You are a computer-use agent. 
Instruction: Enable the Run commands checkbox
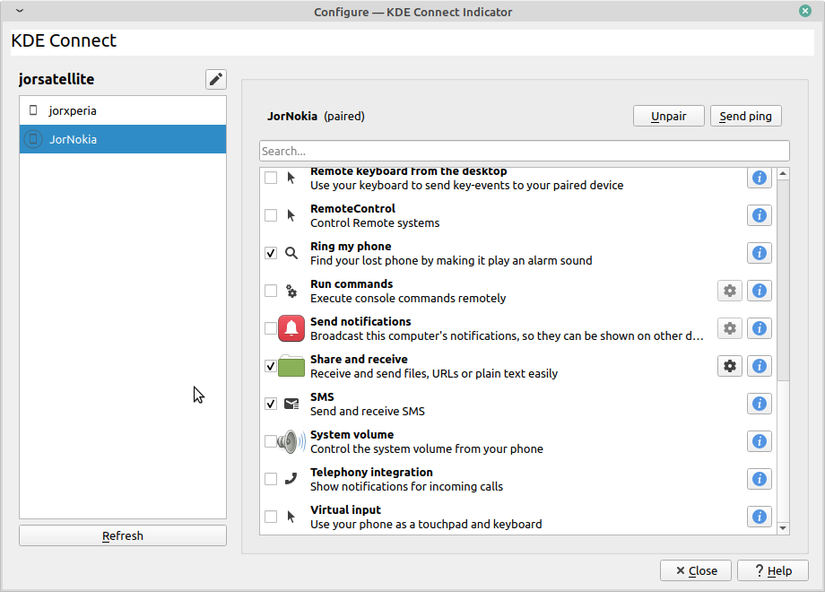point(270,290)
